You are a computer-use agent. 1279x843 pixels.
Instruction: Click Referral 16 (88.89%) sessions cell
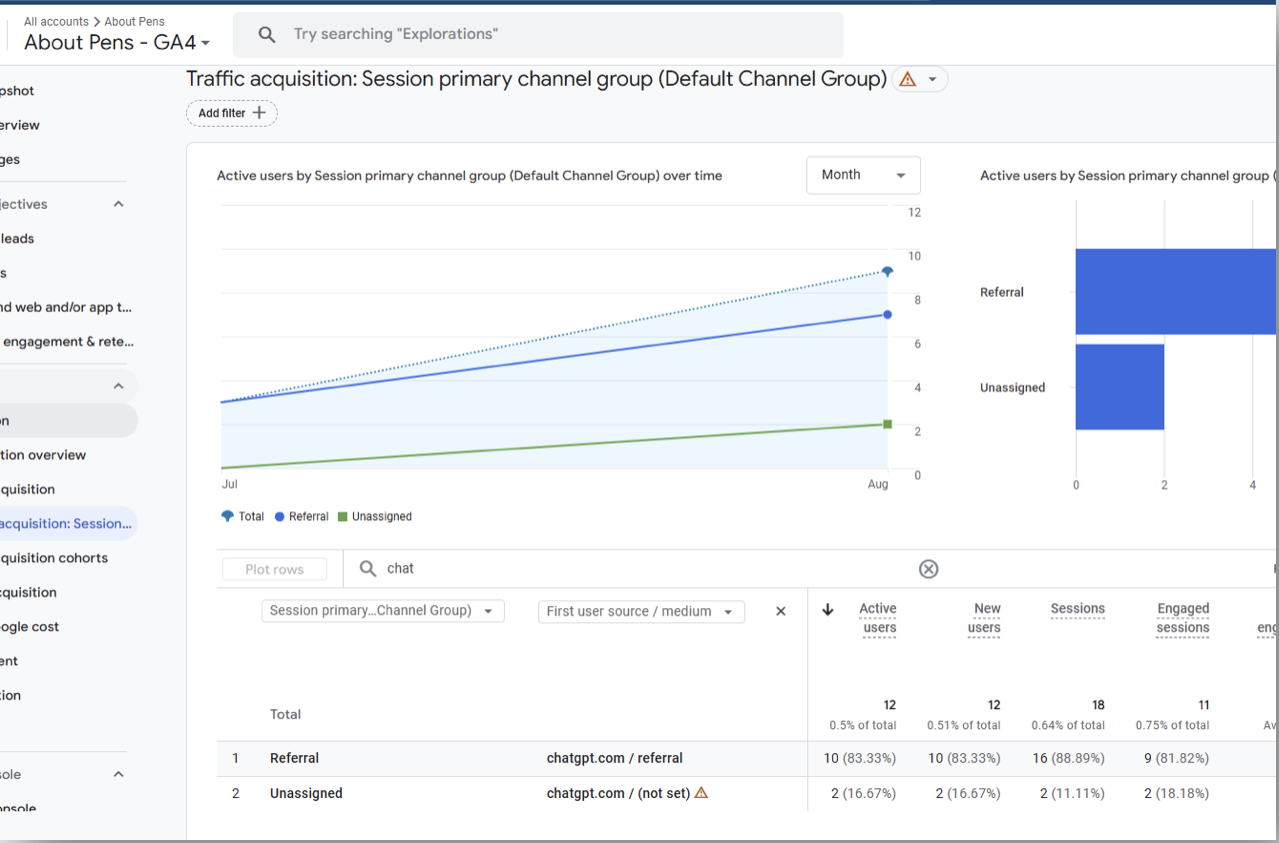click(x=1069, y=759)
